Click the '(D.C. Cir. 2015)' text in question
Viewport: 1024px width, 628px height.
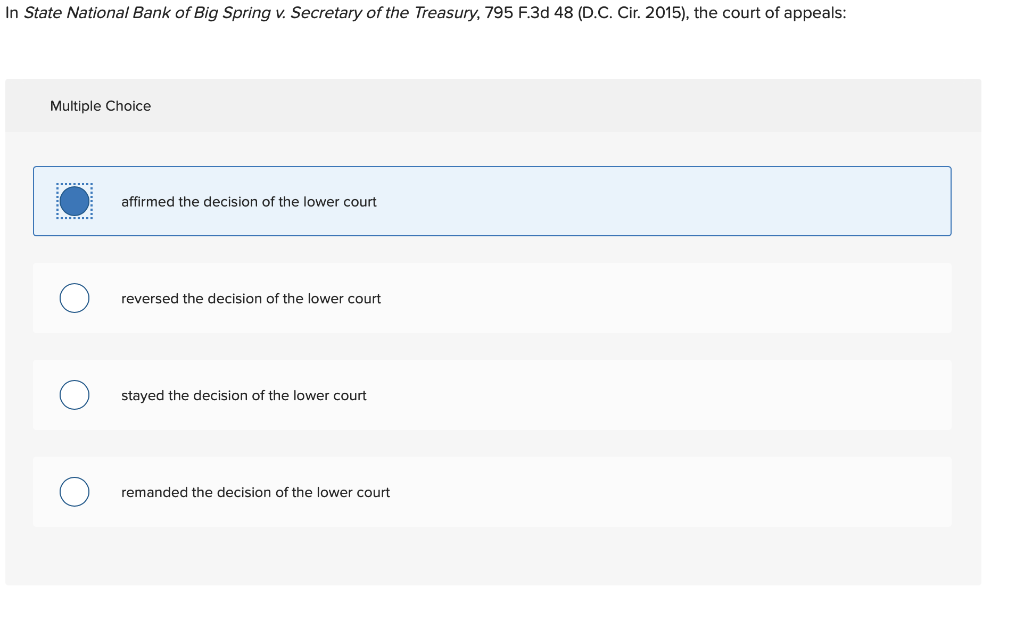pos(632,14)
